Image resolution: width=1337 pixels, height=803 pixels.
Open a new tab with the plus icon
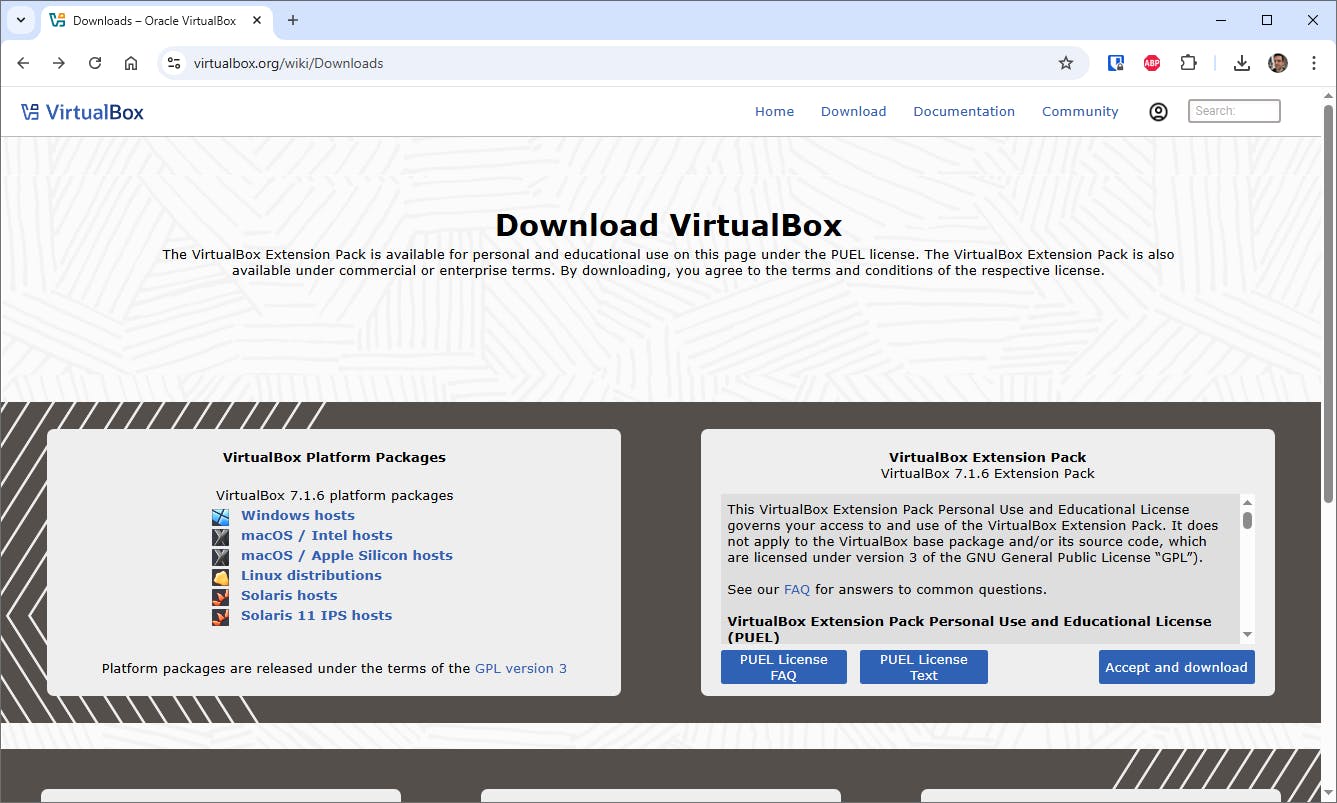293,20
